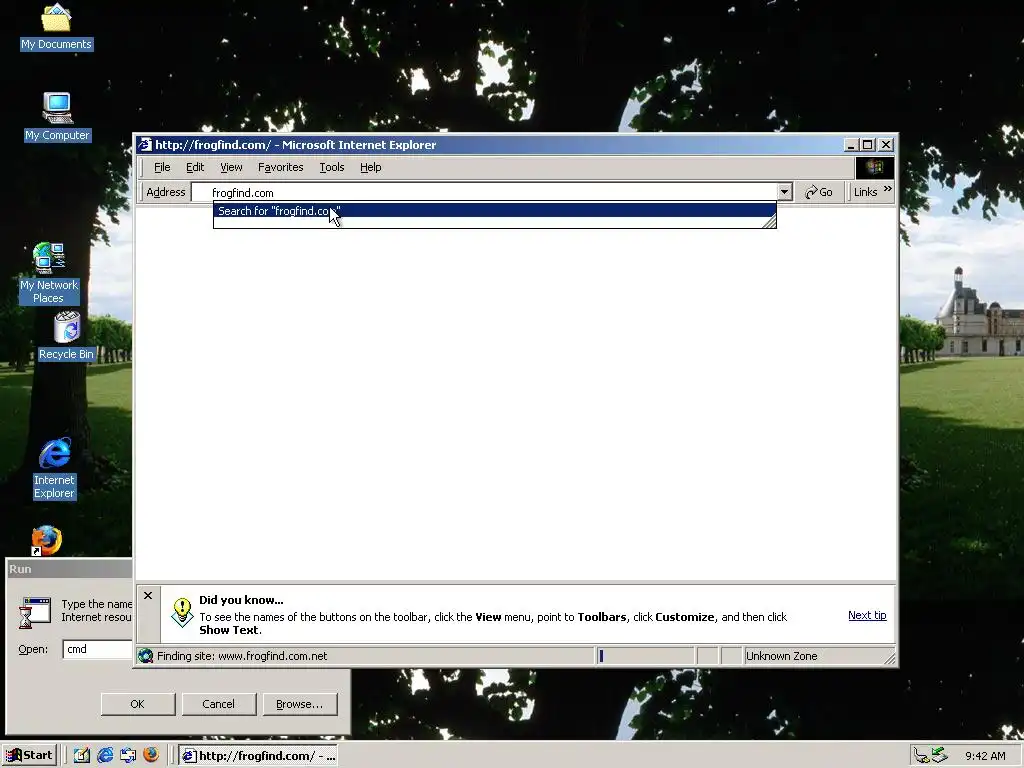Click the Next tip link
The width and height of the screenshot is (1024, 768).
pos(867,615)
